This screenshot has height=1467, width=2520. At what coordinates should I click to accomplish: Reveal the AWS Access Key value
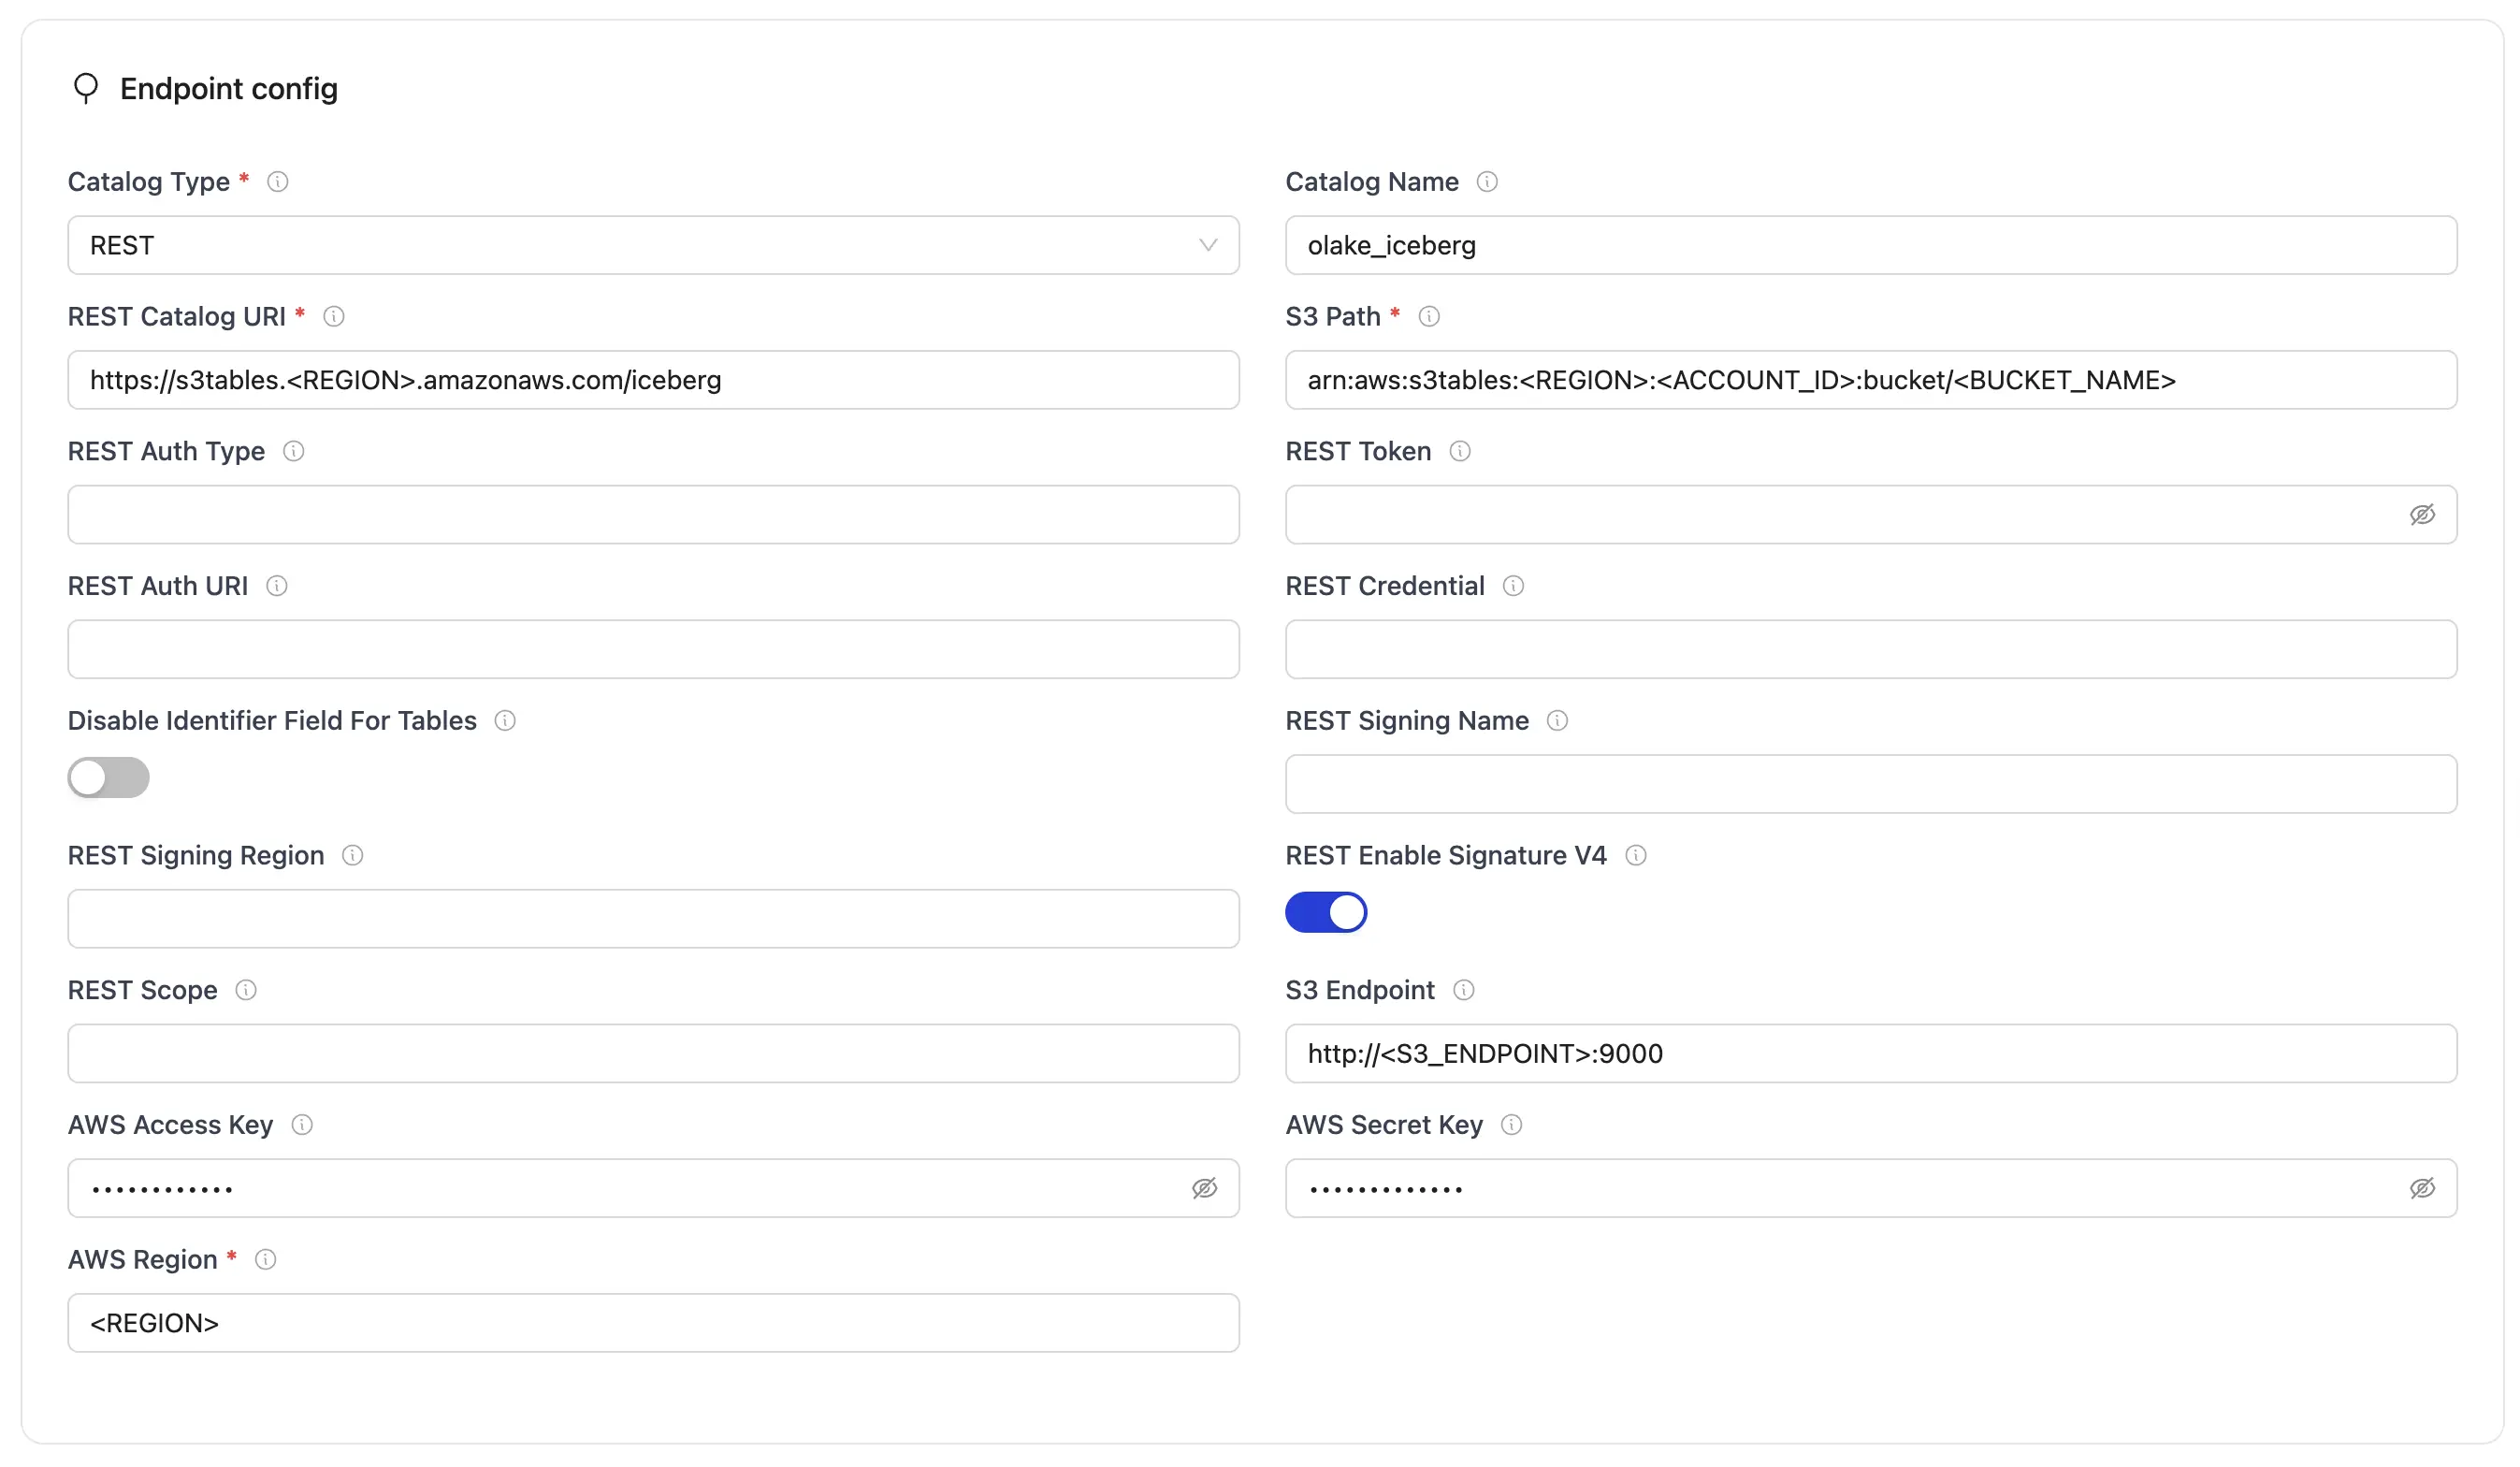(1205, 1188)
